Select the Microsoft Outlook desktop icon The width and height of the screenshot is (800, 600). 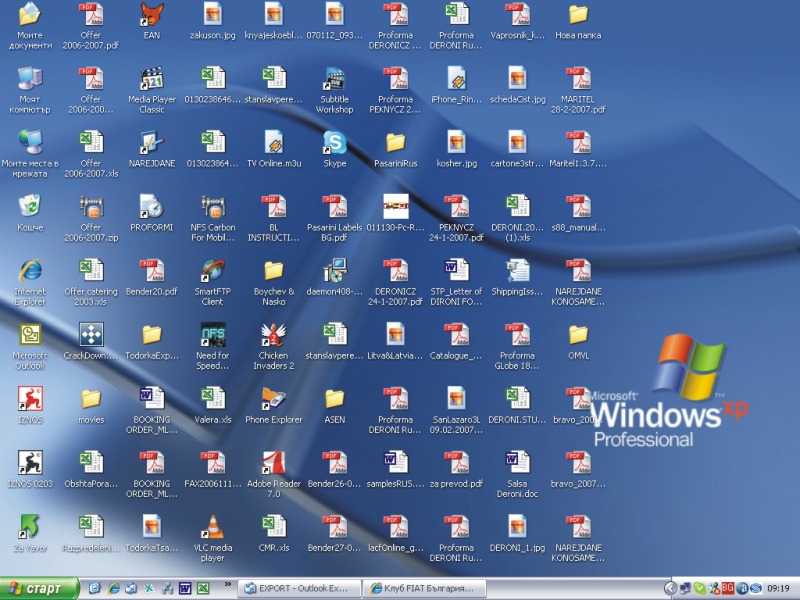coord(30,335)
